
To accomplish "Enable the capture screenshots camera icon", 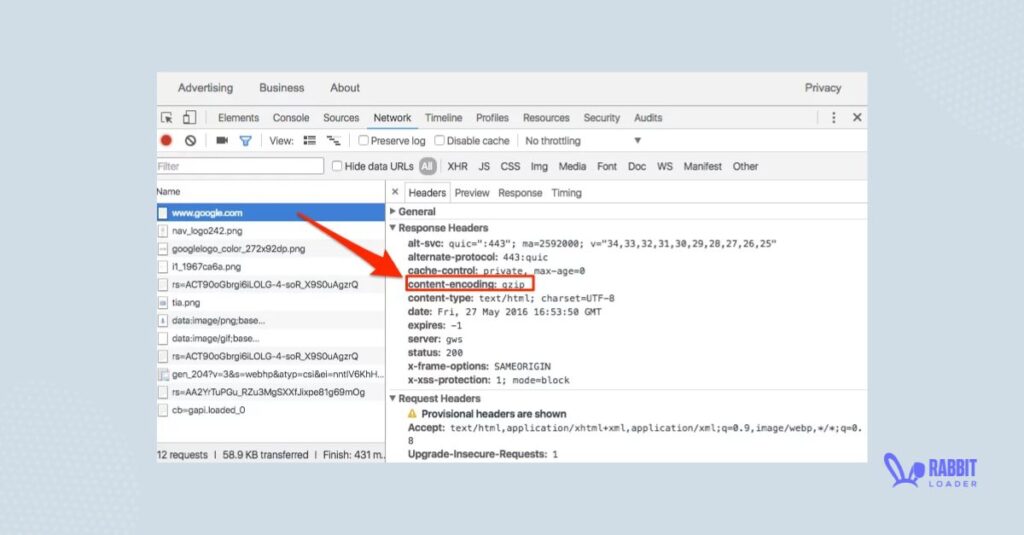I will point(222,140).
